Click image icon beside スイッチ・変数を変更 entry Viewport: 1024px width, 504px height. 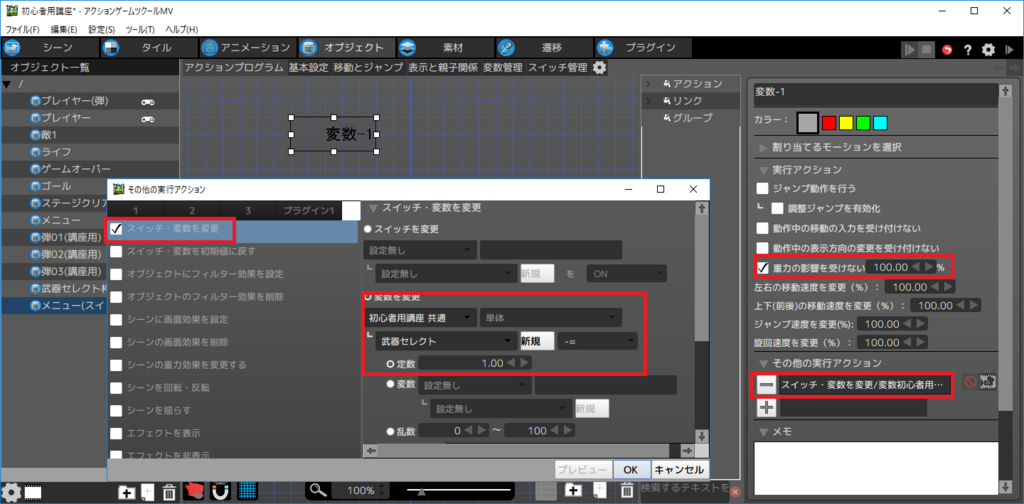[987, 383]
